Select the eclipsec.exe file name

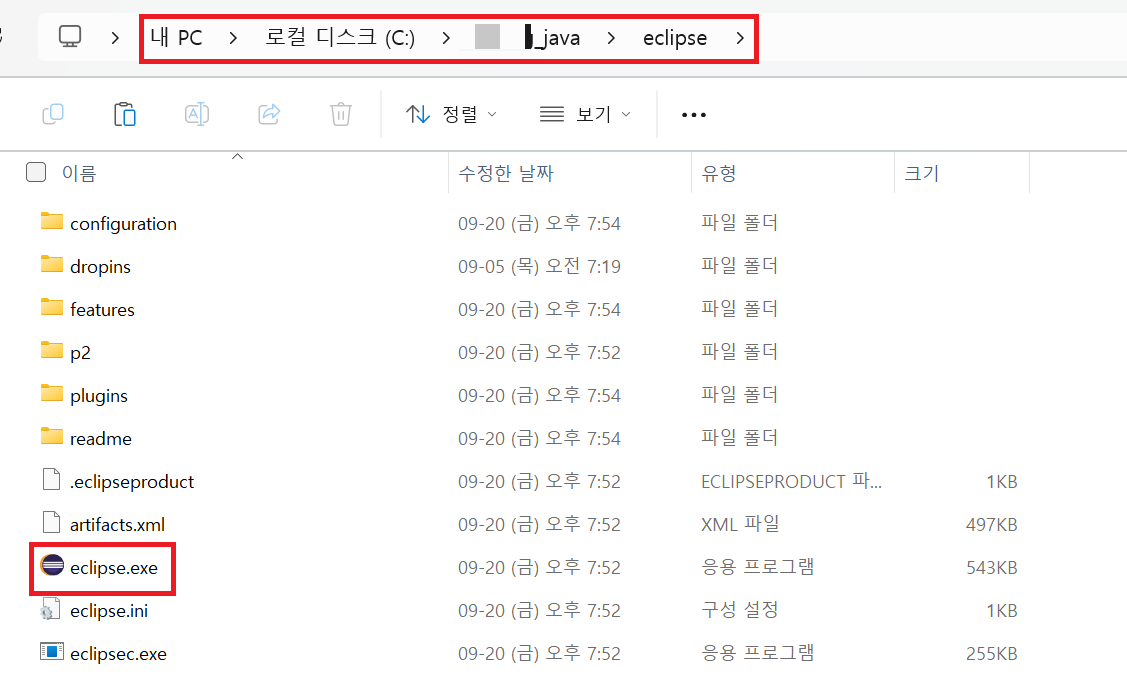[118, 654]
